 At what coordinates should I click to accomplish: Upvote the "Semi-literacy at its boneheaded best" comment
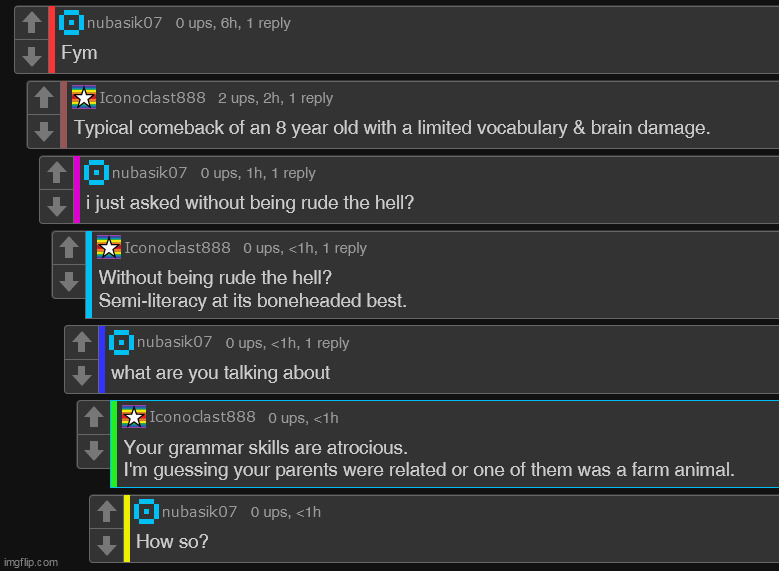69,248
